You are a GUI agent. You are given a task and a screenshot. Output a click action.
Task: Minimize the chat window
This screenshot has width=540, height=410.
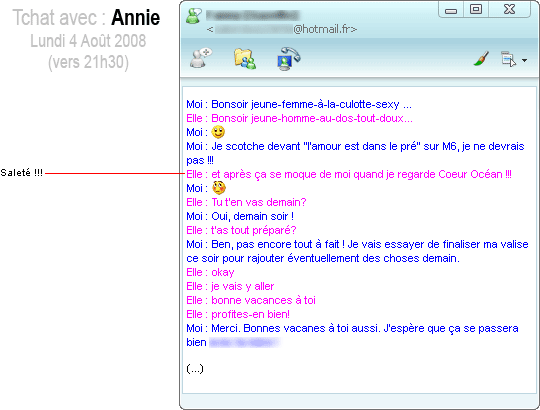coord(451,10)
